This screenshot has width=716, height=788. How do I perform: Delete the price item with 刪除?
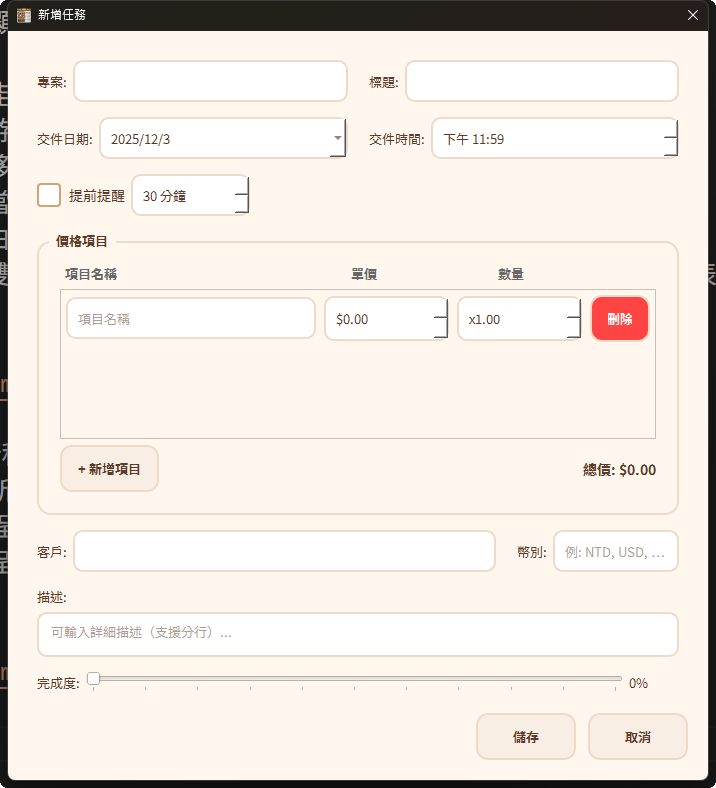pyautogui.click(x=620, y=319)
